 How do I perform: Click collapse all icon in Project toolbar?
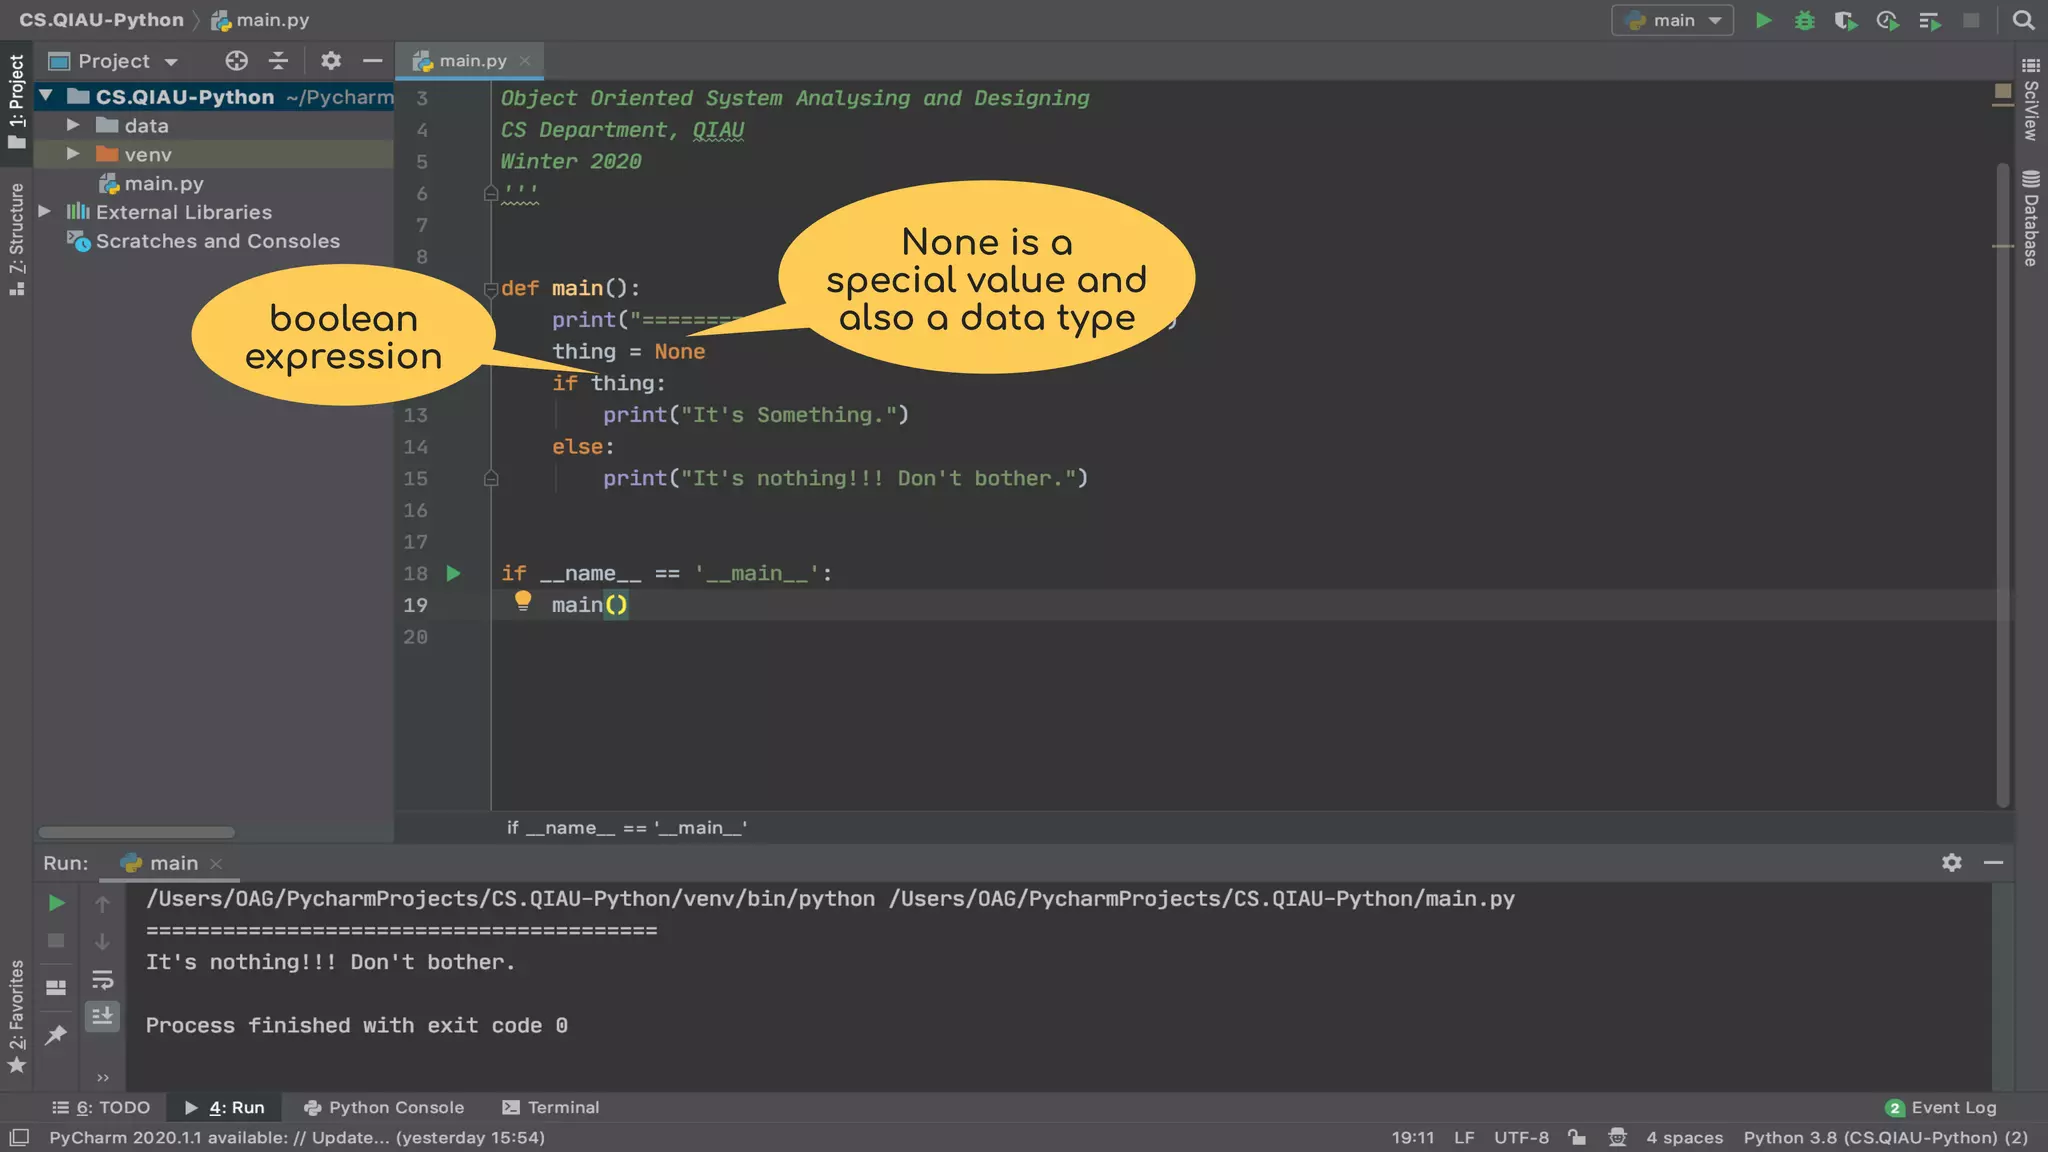[x=278, y=61]
